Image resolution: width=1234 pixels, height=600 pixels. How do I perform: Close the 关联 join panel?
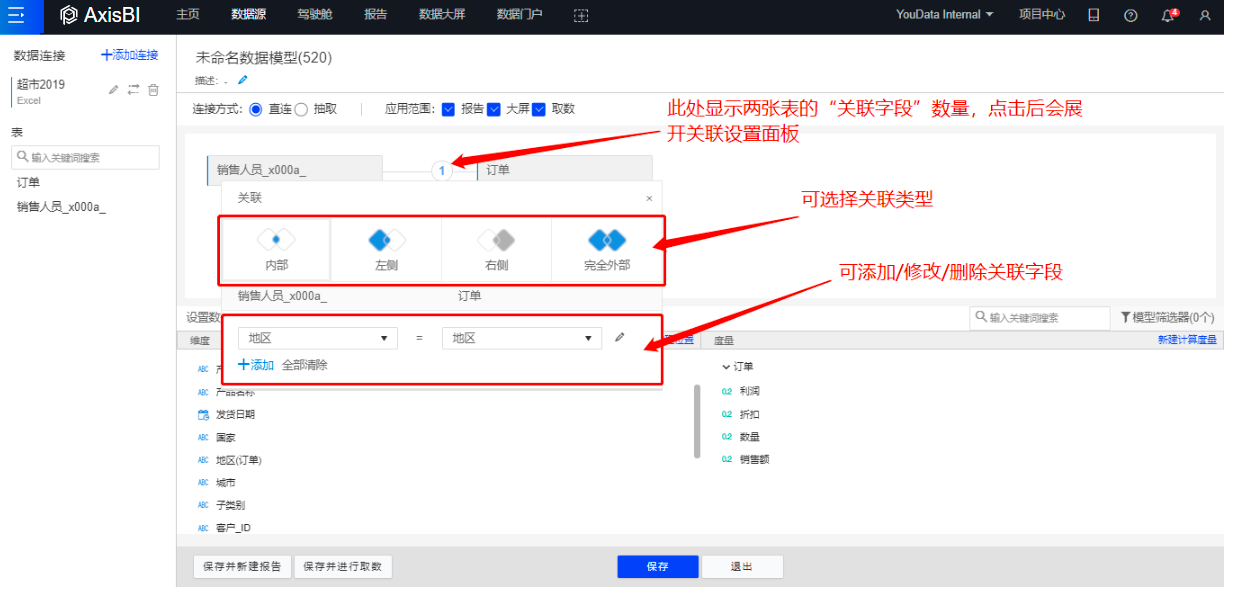pos(649,199)
